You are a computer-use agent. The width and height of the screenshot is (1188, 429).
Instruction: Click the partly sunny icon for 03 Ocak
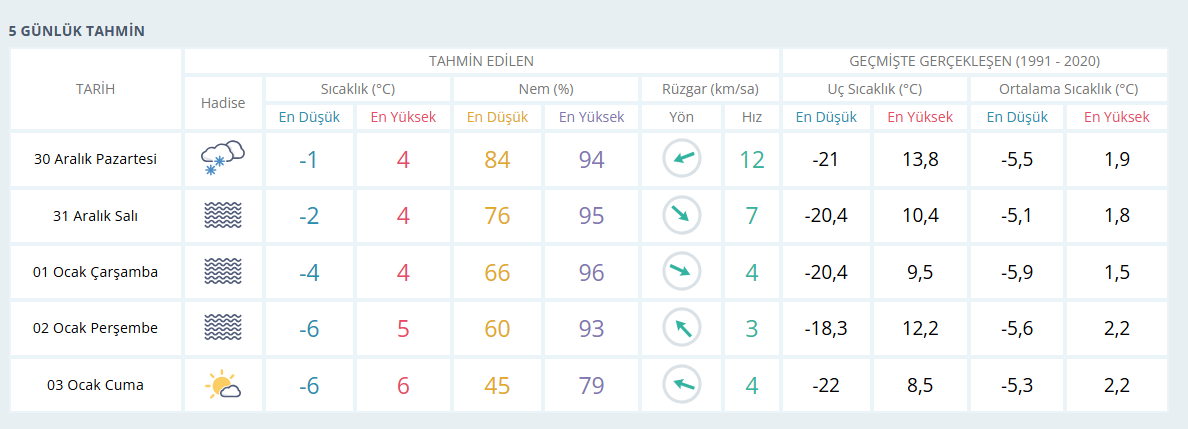[223, 385]
